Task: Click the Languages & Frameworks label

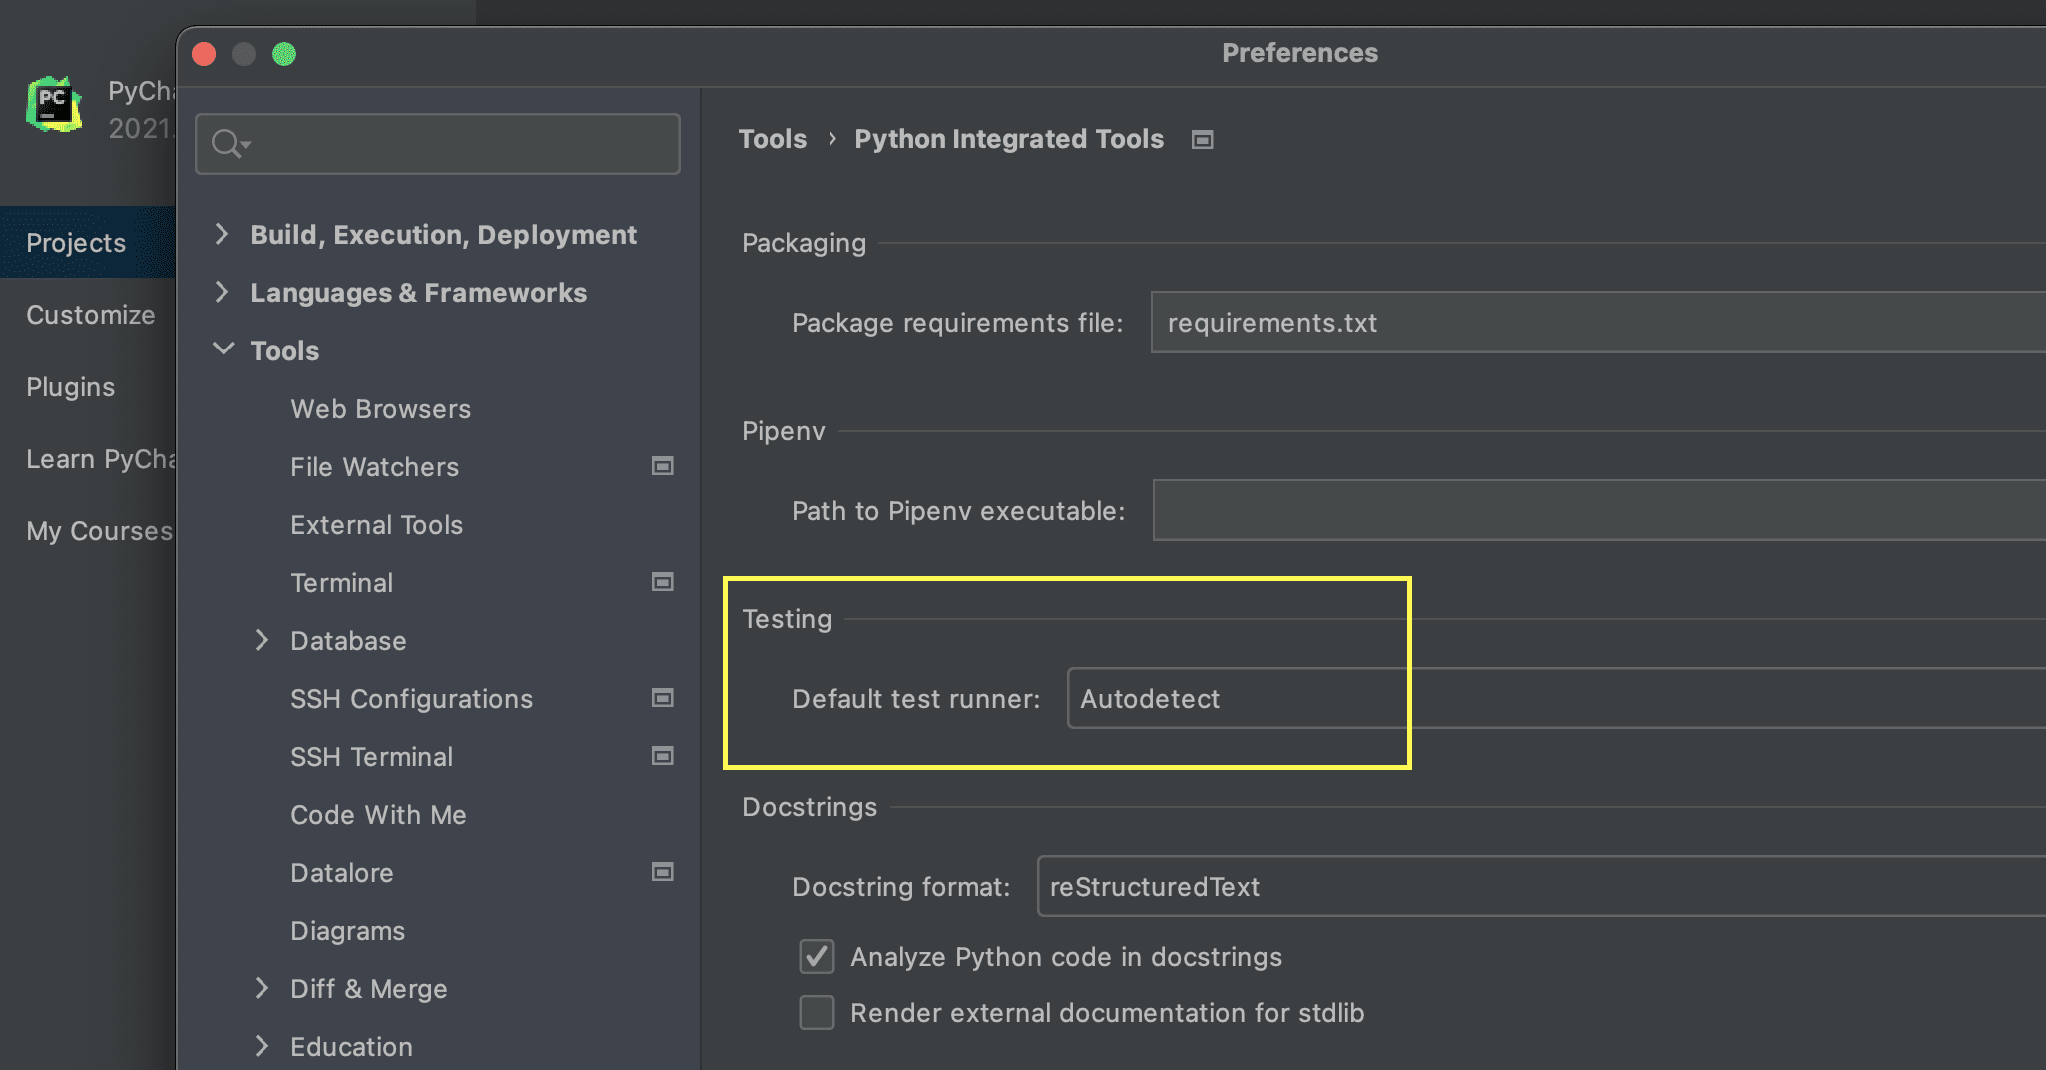Action: click(418, 293)
